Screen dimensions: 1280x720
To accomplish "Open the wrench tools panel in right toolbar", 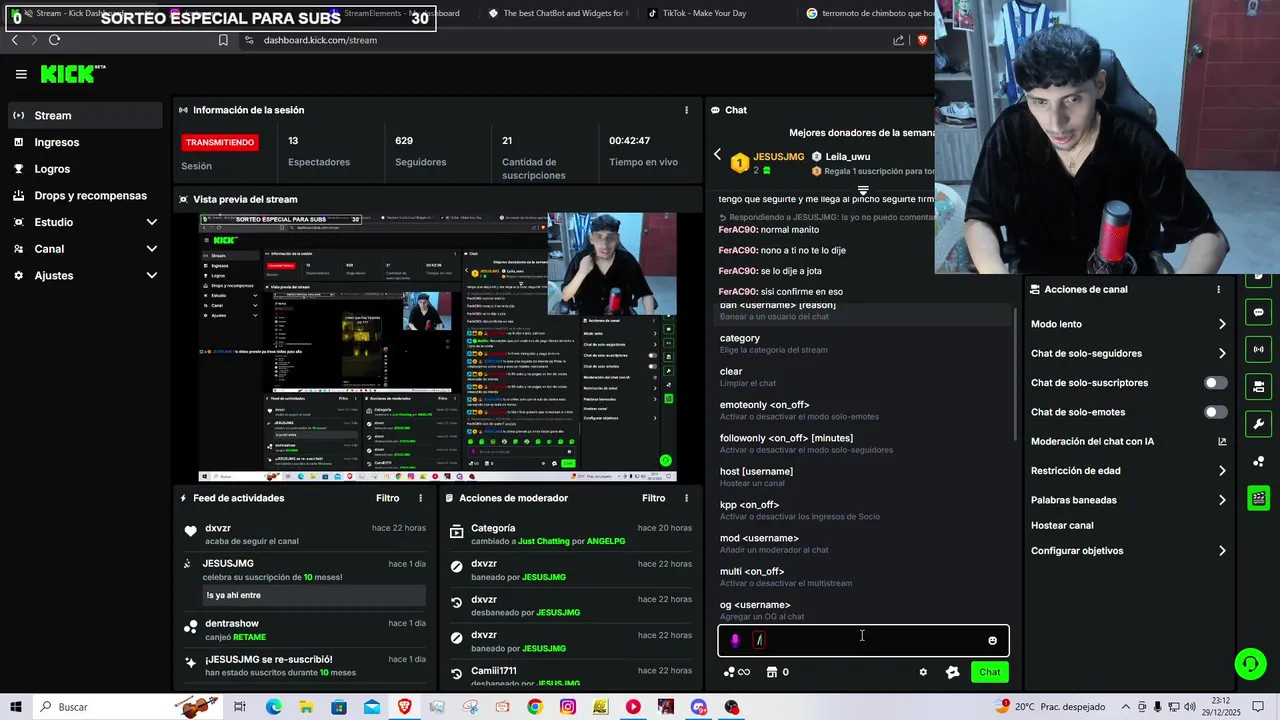I will tap(1258, 424).
